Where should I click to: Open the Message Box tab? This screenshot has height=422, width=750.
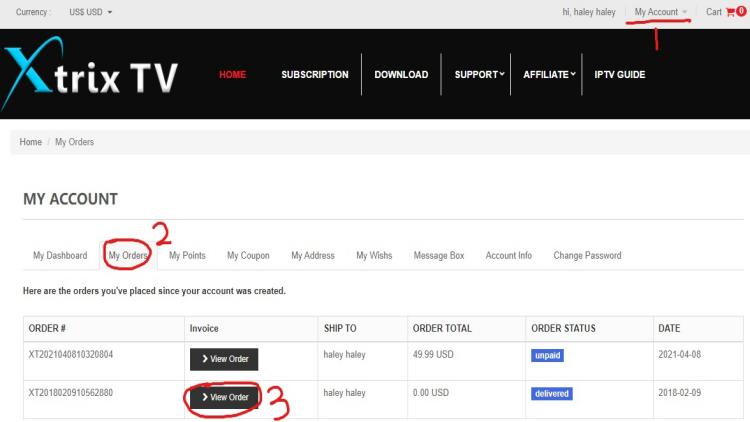click(x=439, y=255)
